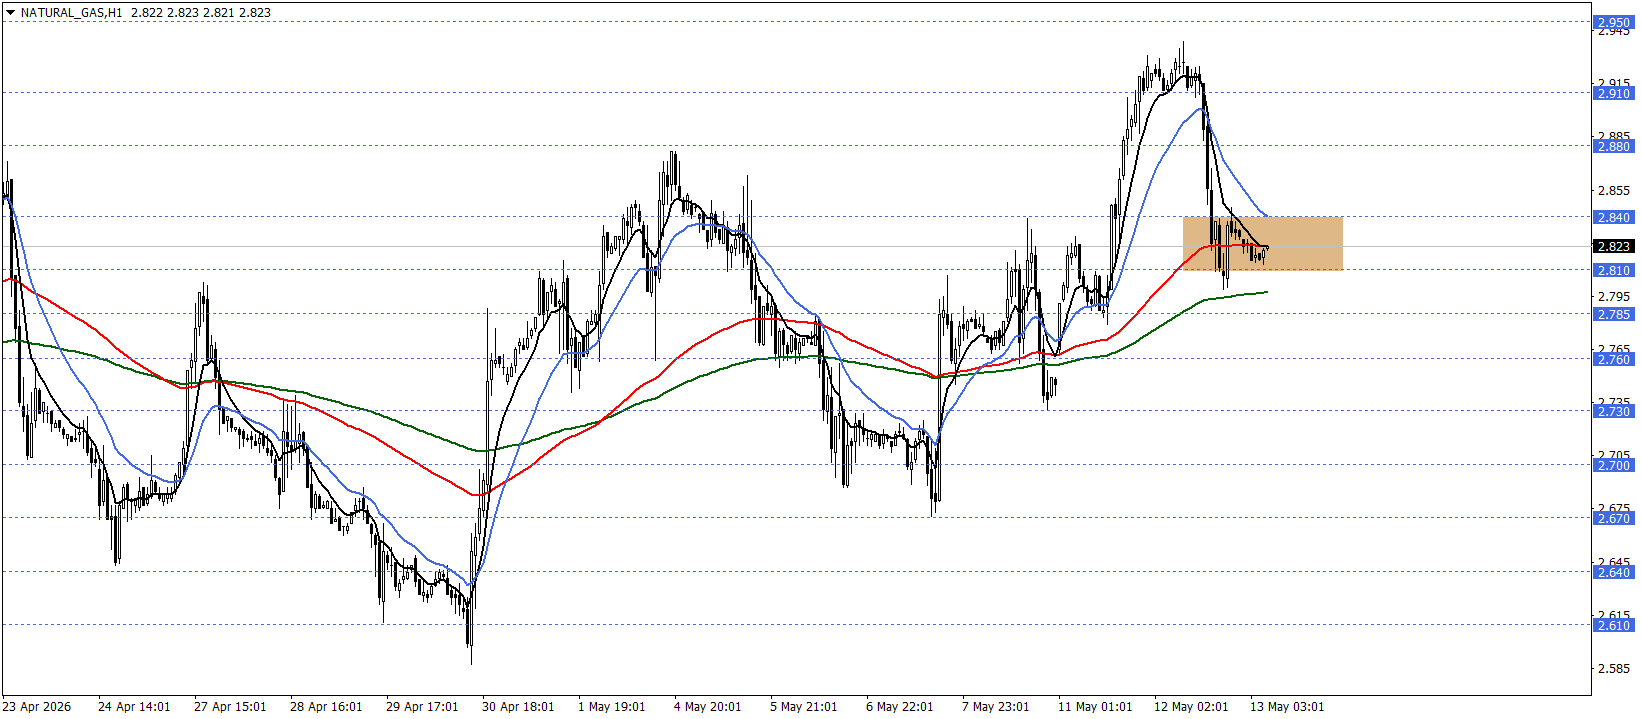This screenshot has height=719, width=1641.
Task: Click the 2.585 price axis value
Action: [x=1614, y=668]
